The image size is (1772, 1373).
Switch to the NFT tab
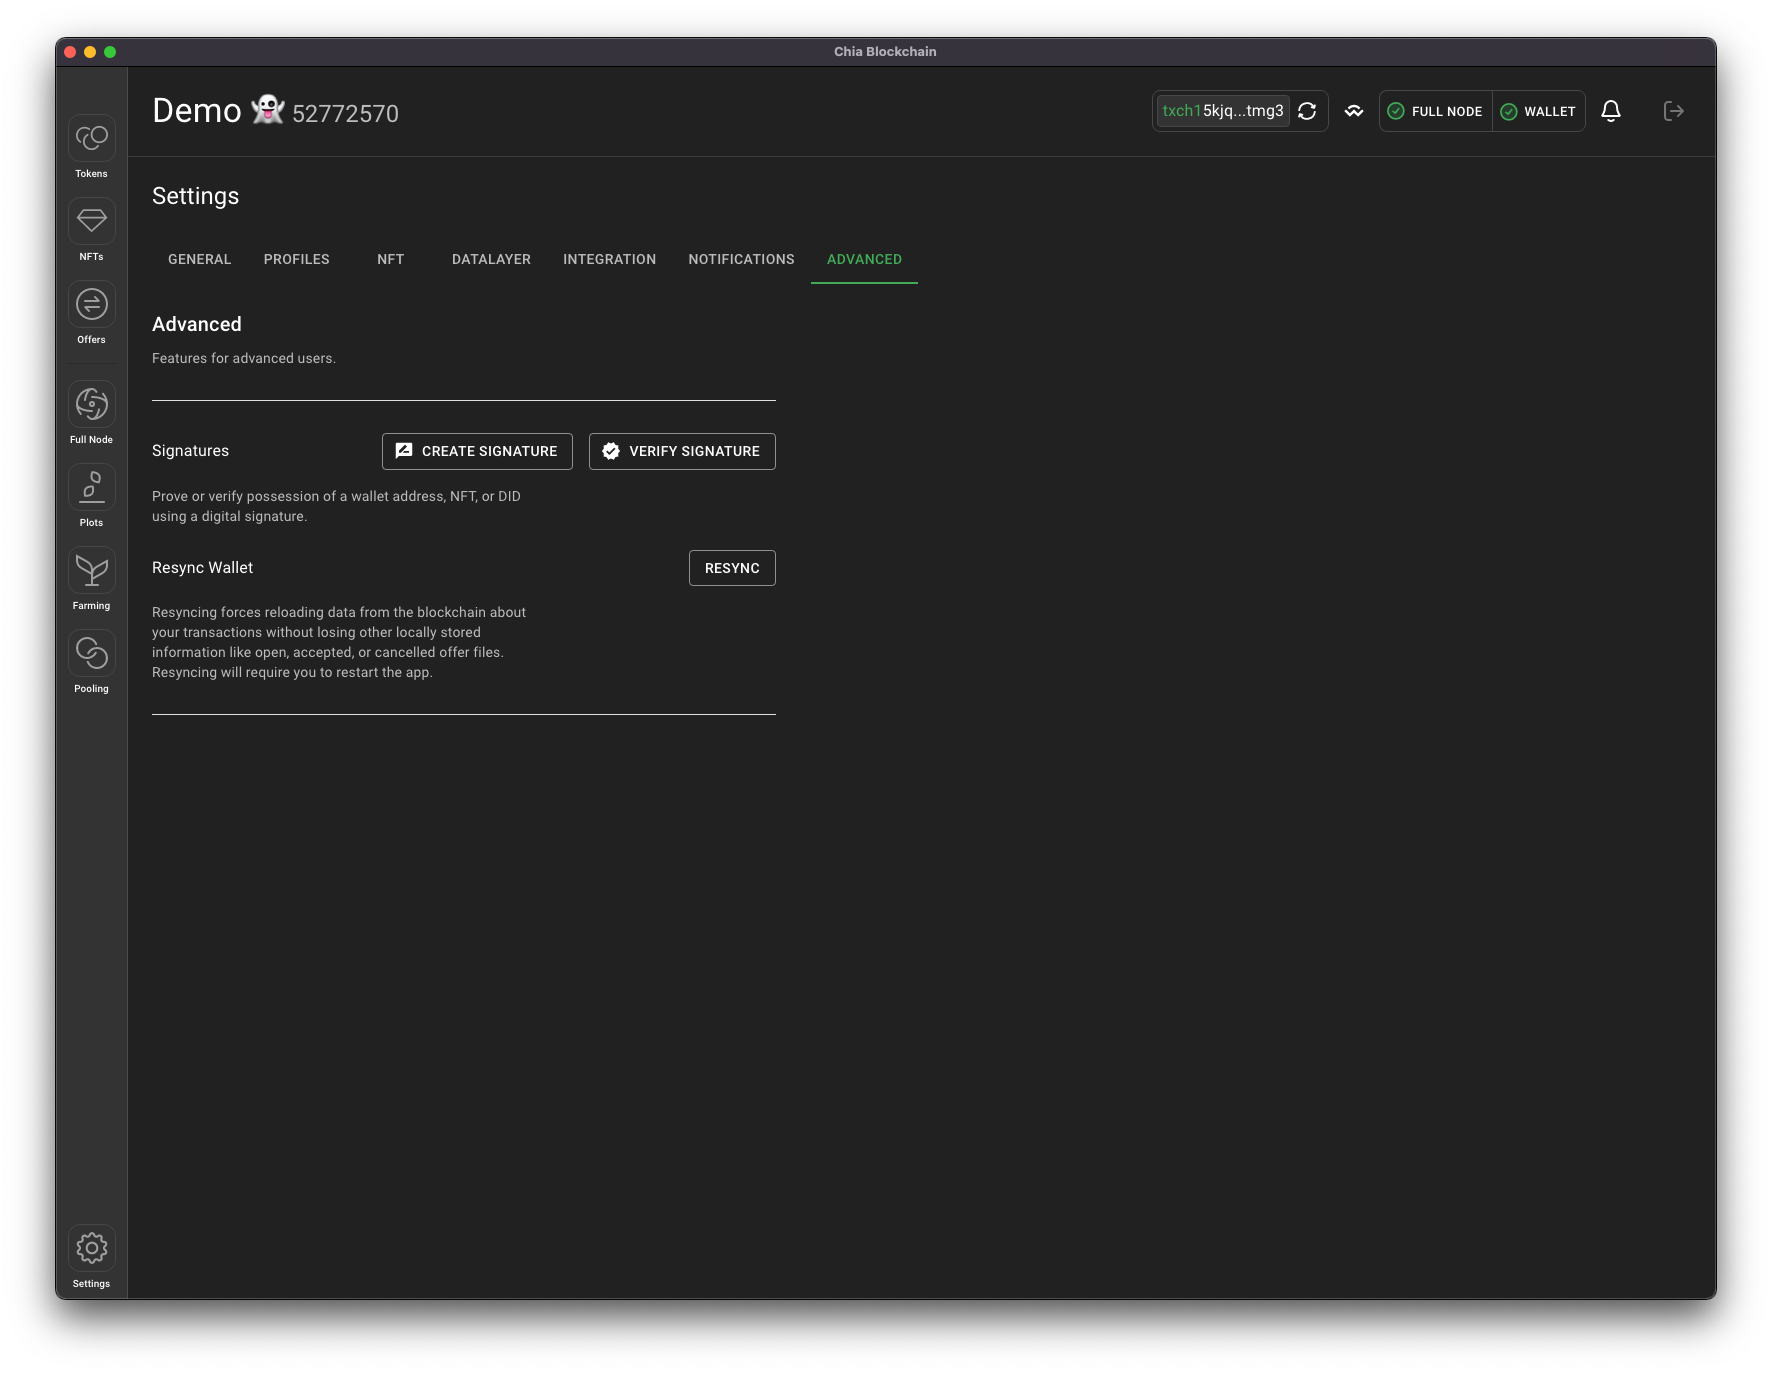391,259
